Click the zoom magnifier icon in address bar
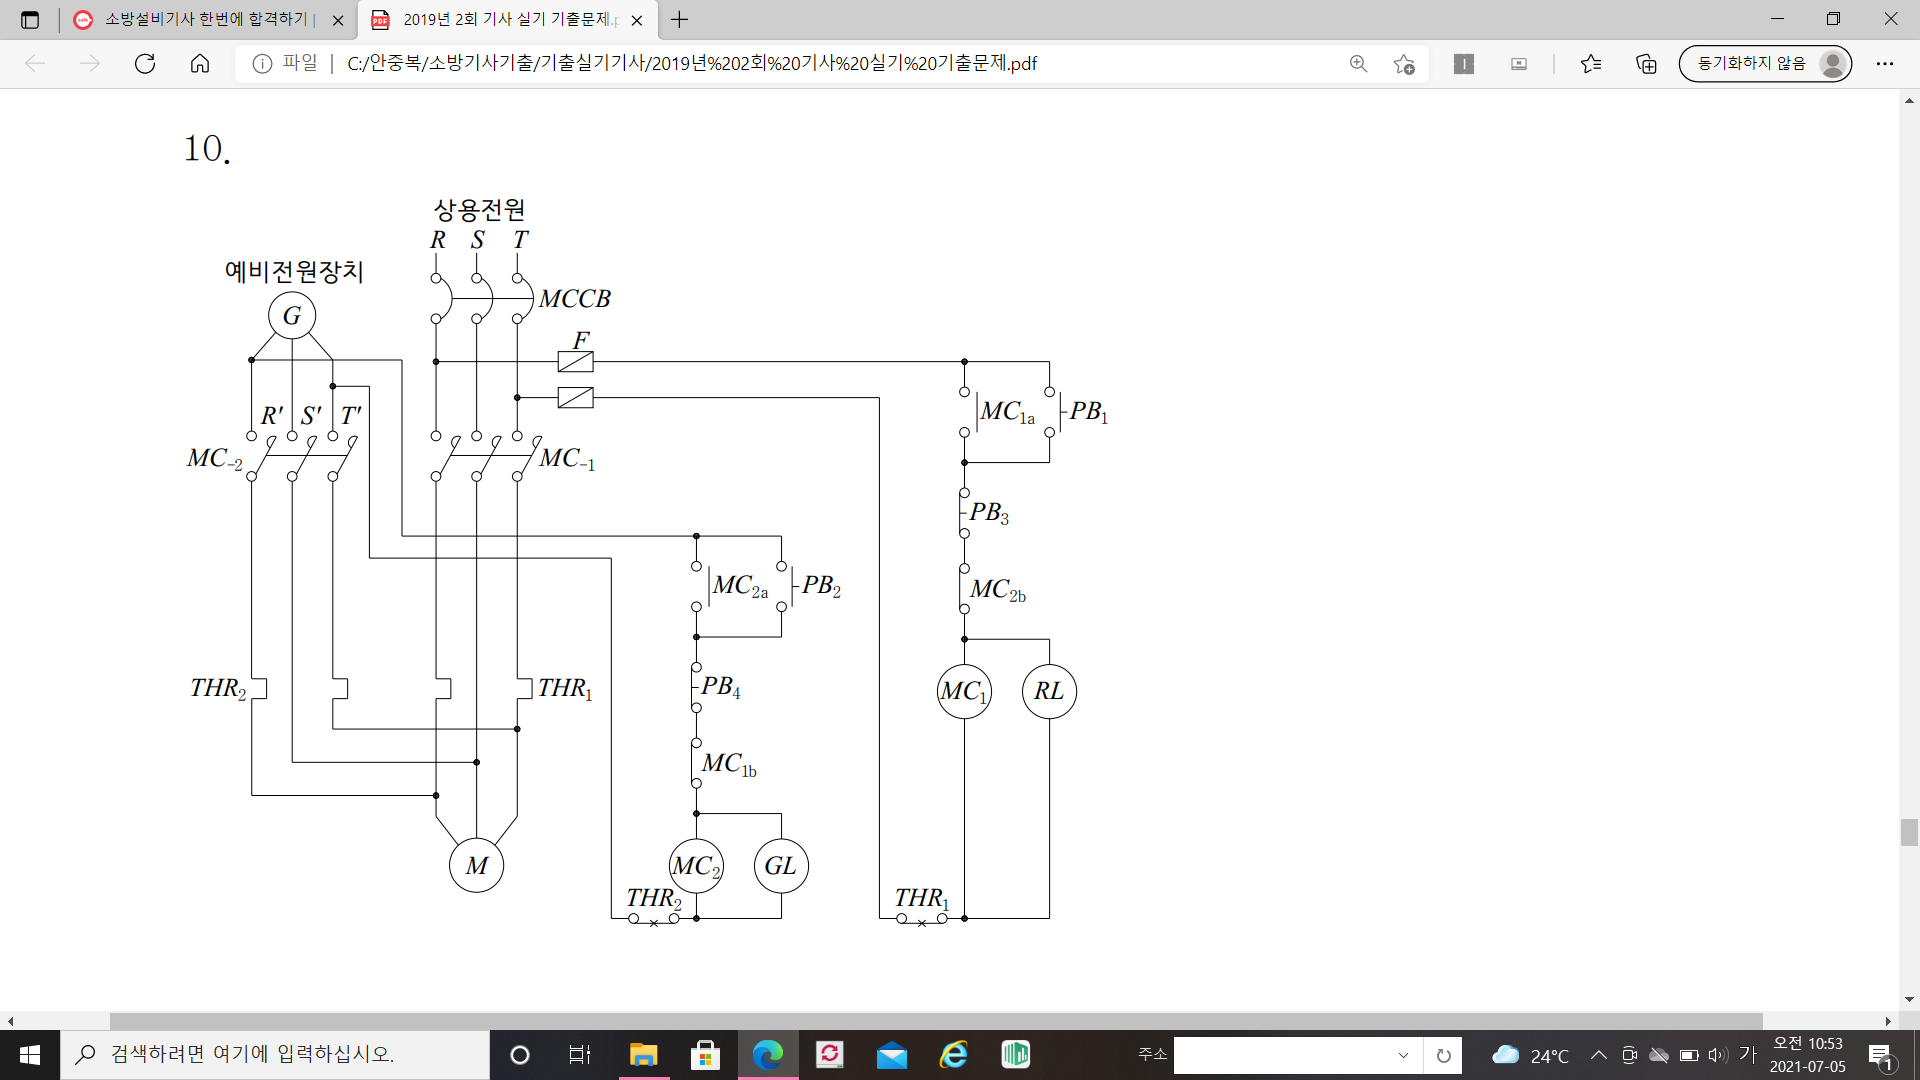 [1358, 64]
